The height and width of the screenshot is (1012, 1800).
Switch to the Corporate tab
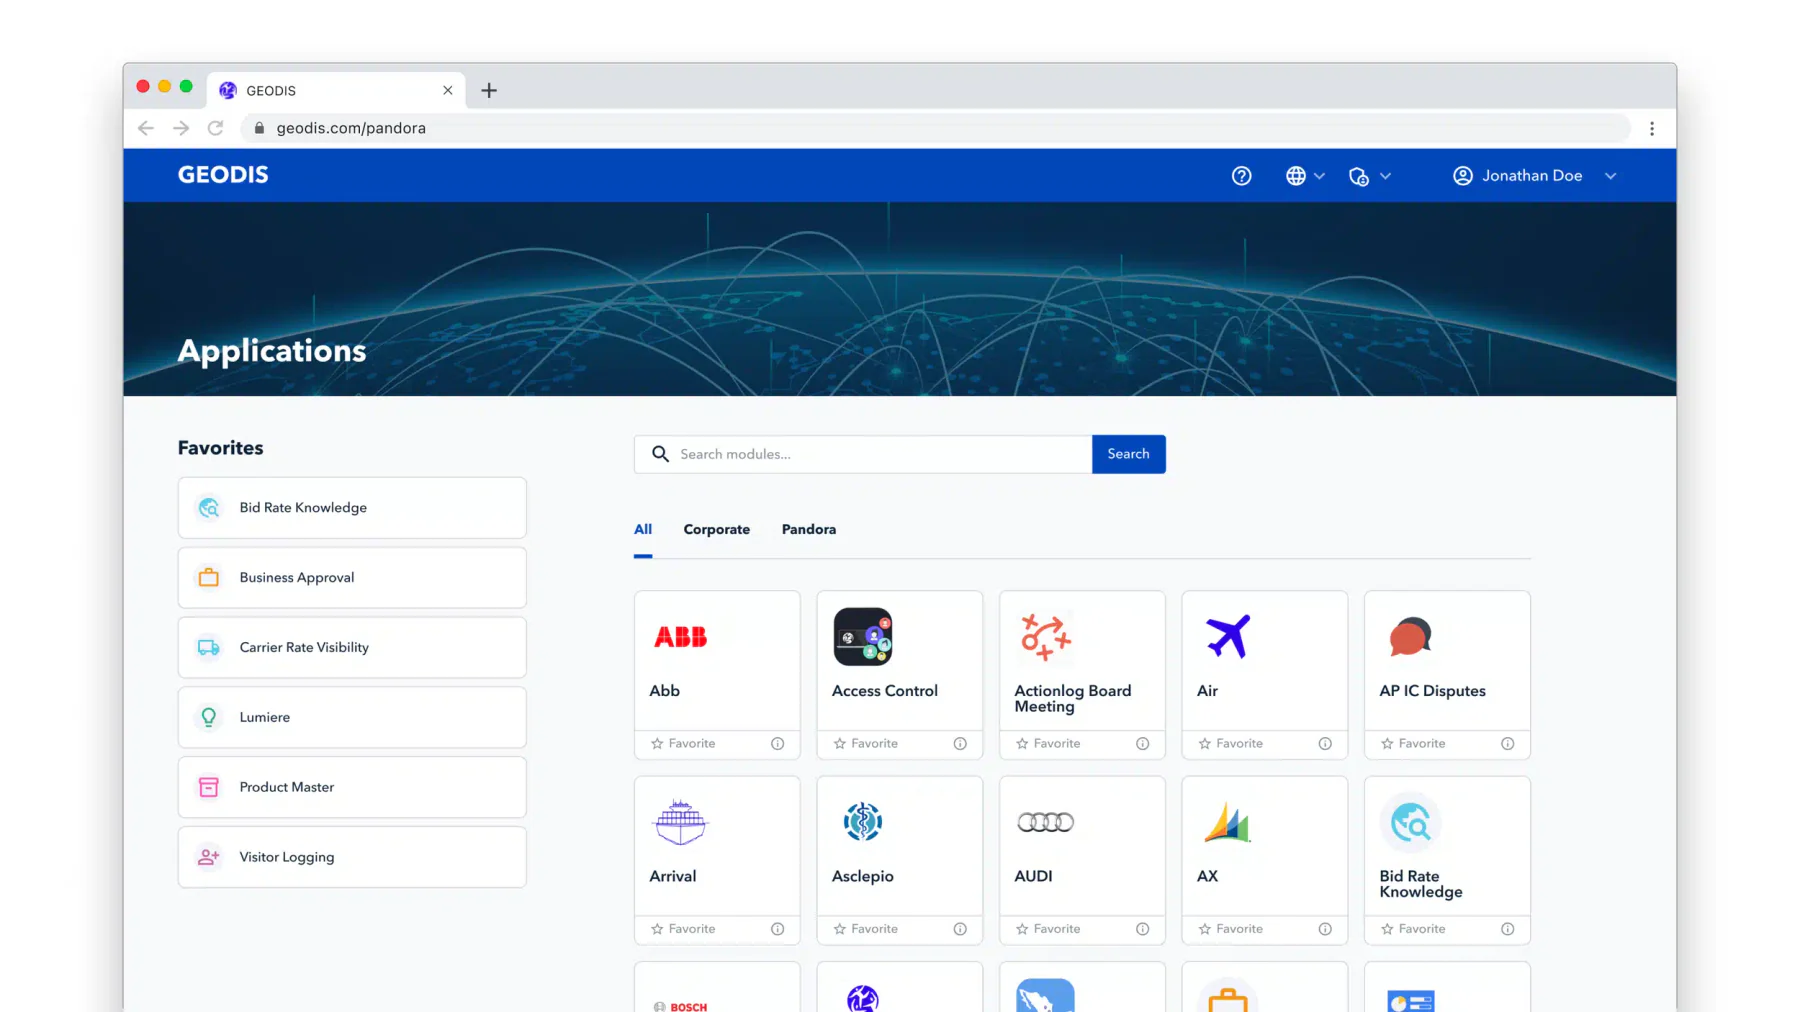(x=716, y=529)
